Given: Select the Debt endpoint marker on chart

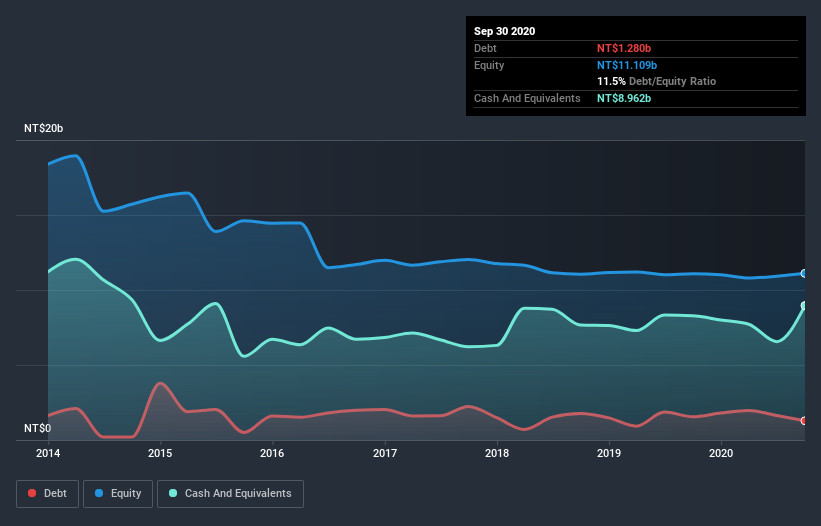Looking at the screenshot, I should 804,421.
